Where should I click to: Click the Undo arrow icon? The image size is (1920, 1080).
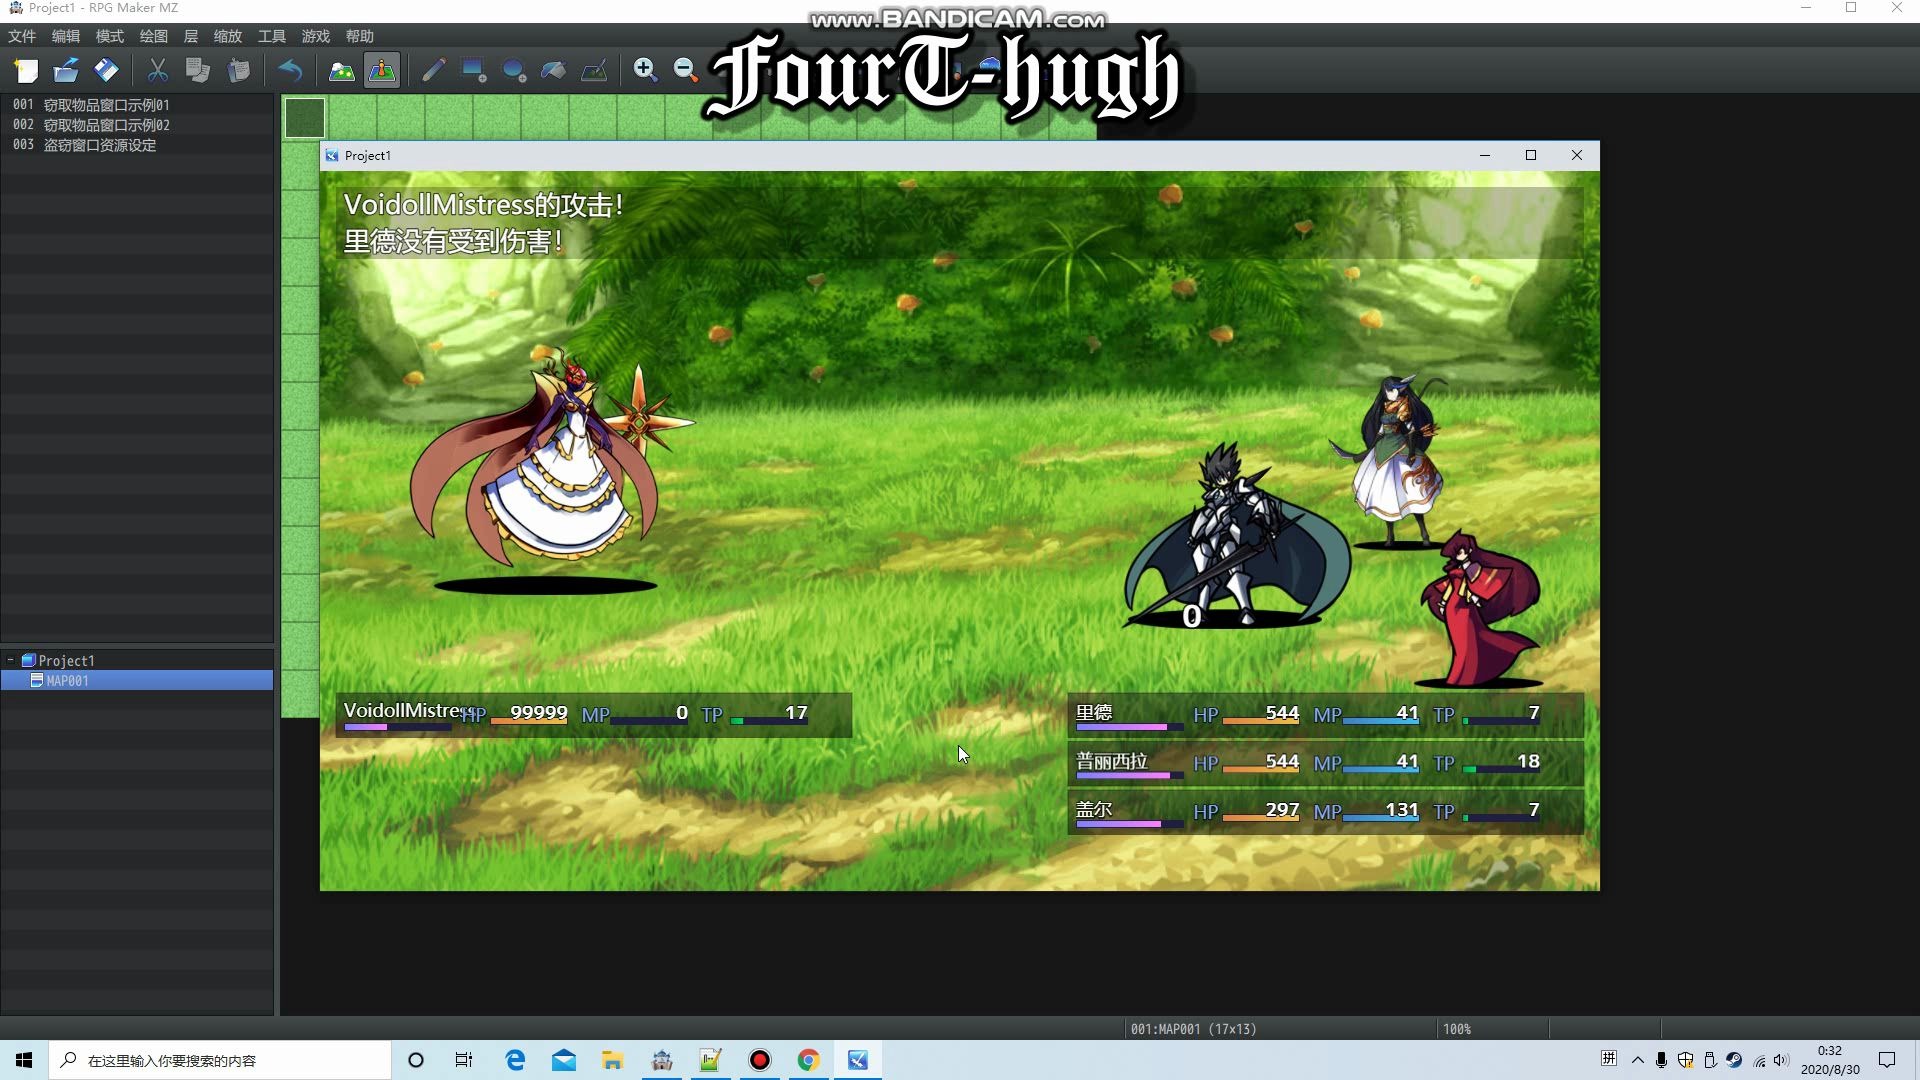pos(290,71)
